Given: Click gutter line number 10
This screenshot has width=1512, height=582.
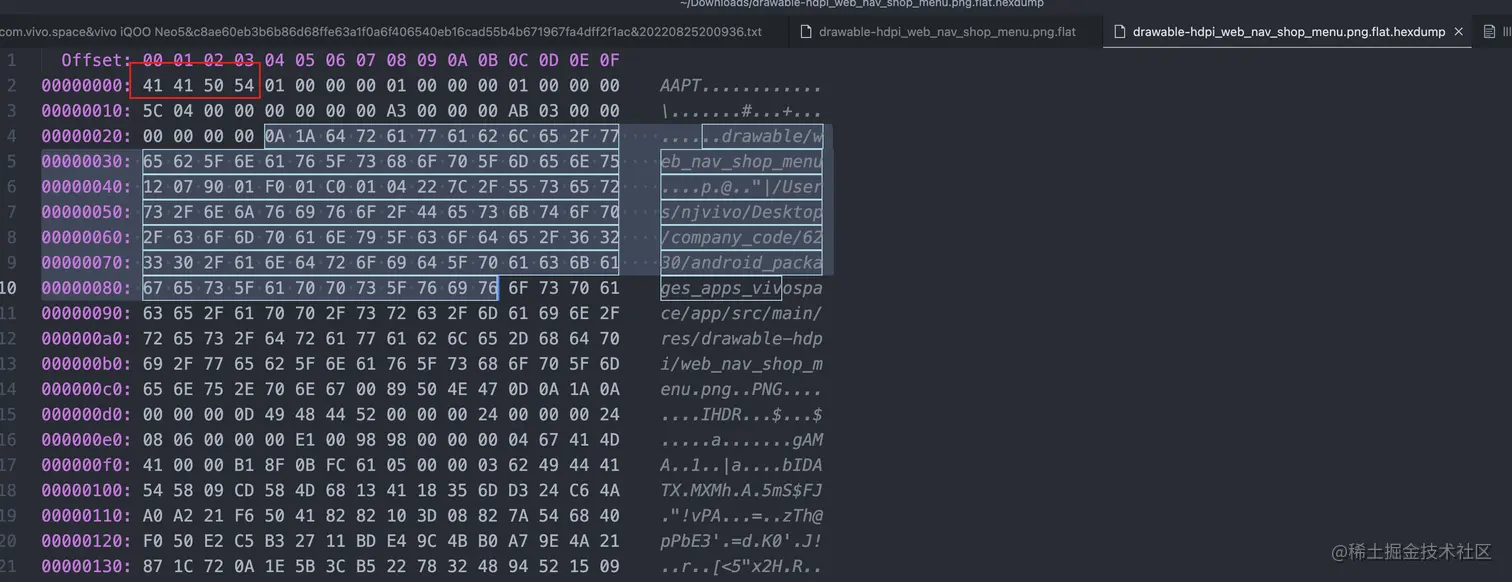Looking at the screenshot, I should coord(9,288).
